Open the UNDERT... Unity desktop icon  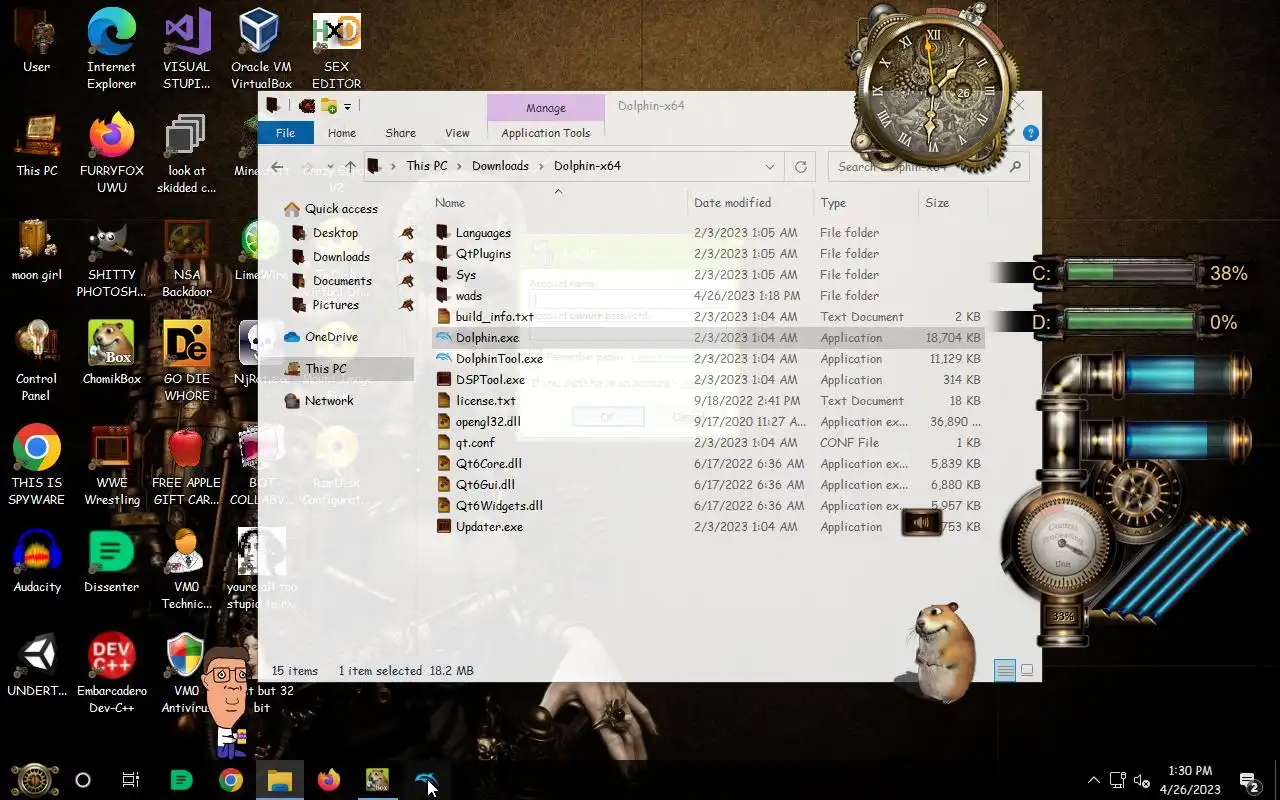click(37, 666)
